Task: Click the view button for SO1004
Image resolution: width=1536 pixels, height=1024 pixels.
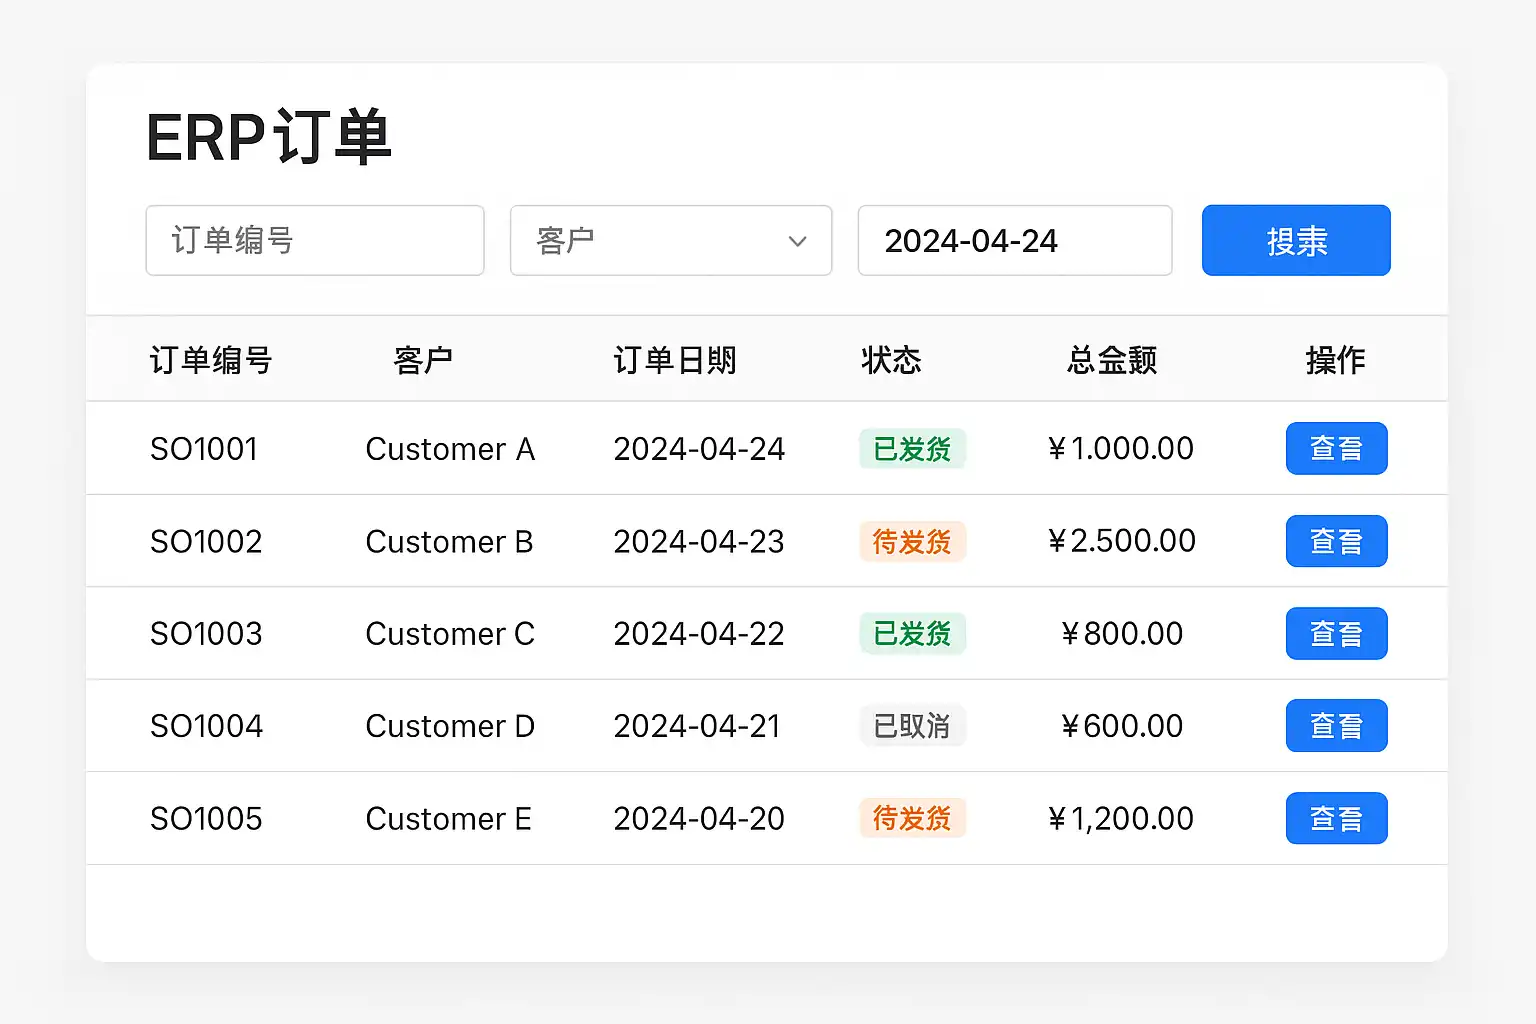Action: pos(1336,726)
